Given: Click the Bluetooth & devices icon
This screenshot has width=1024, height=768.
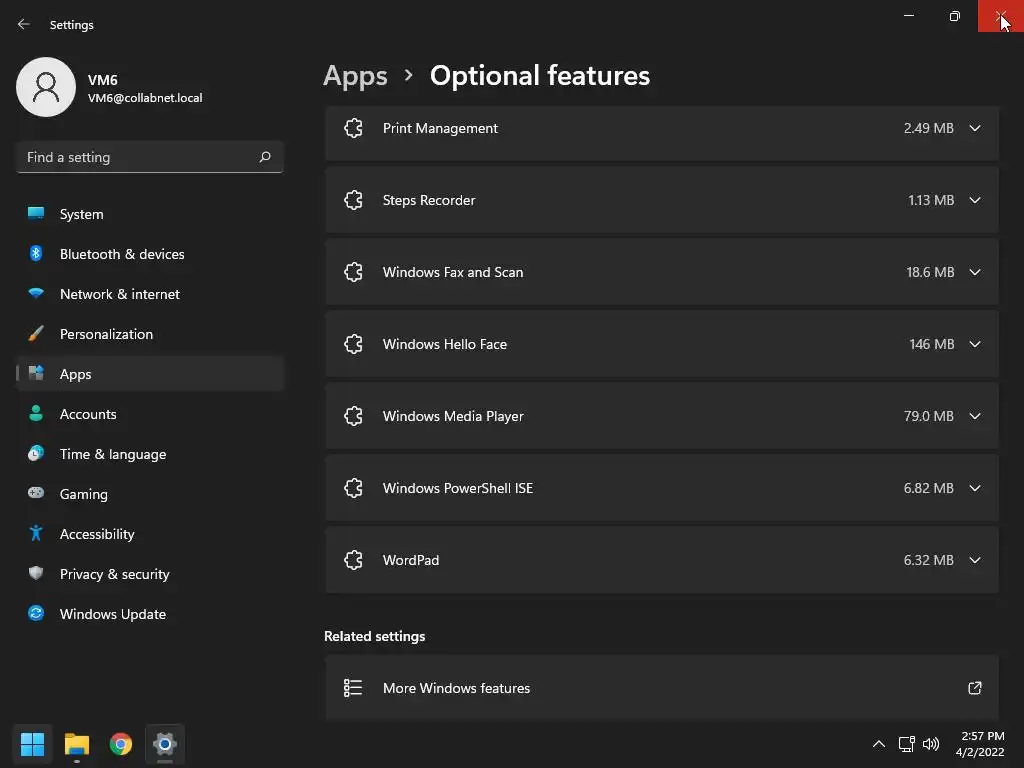Looking at the screenshot, I should (x=36, y=254).
